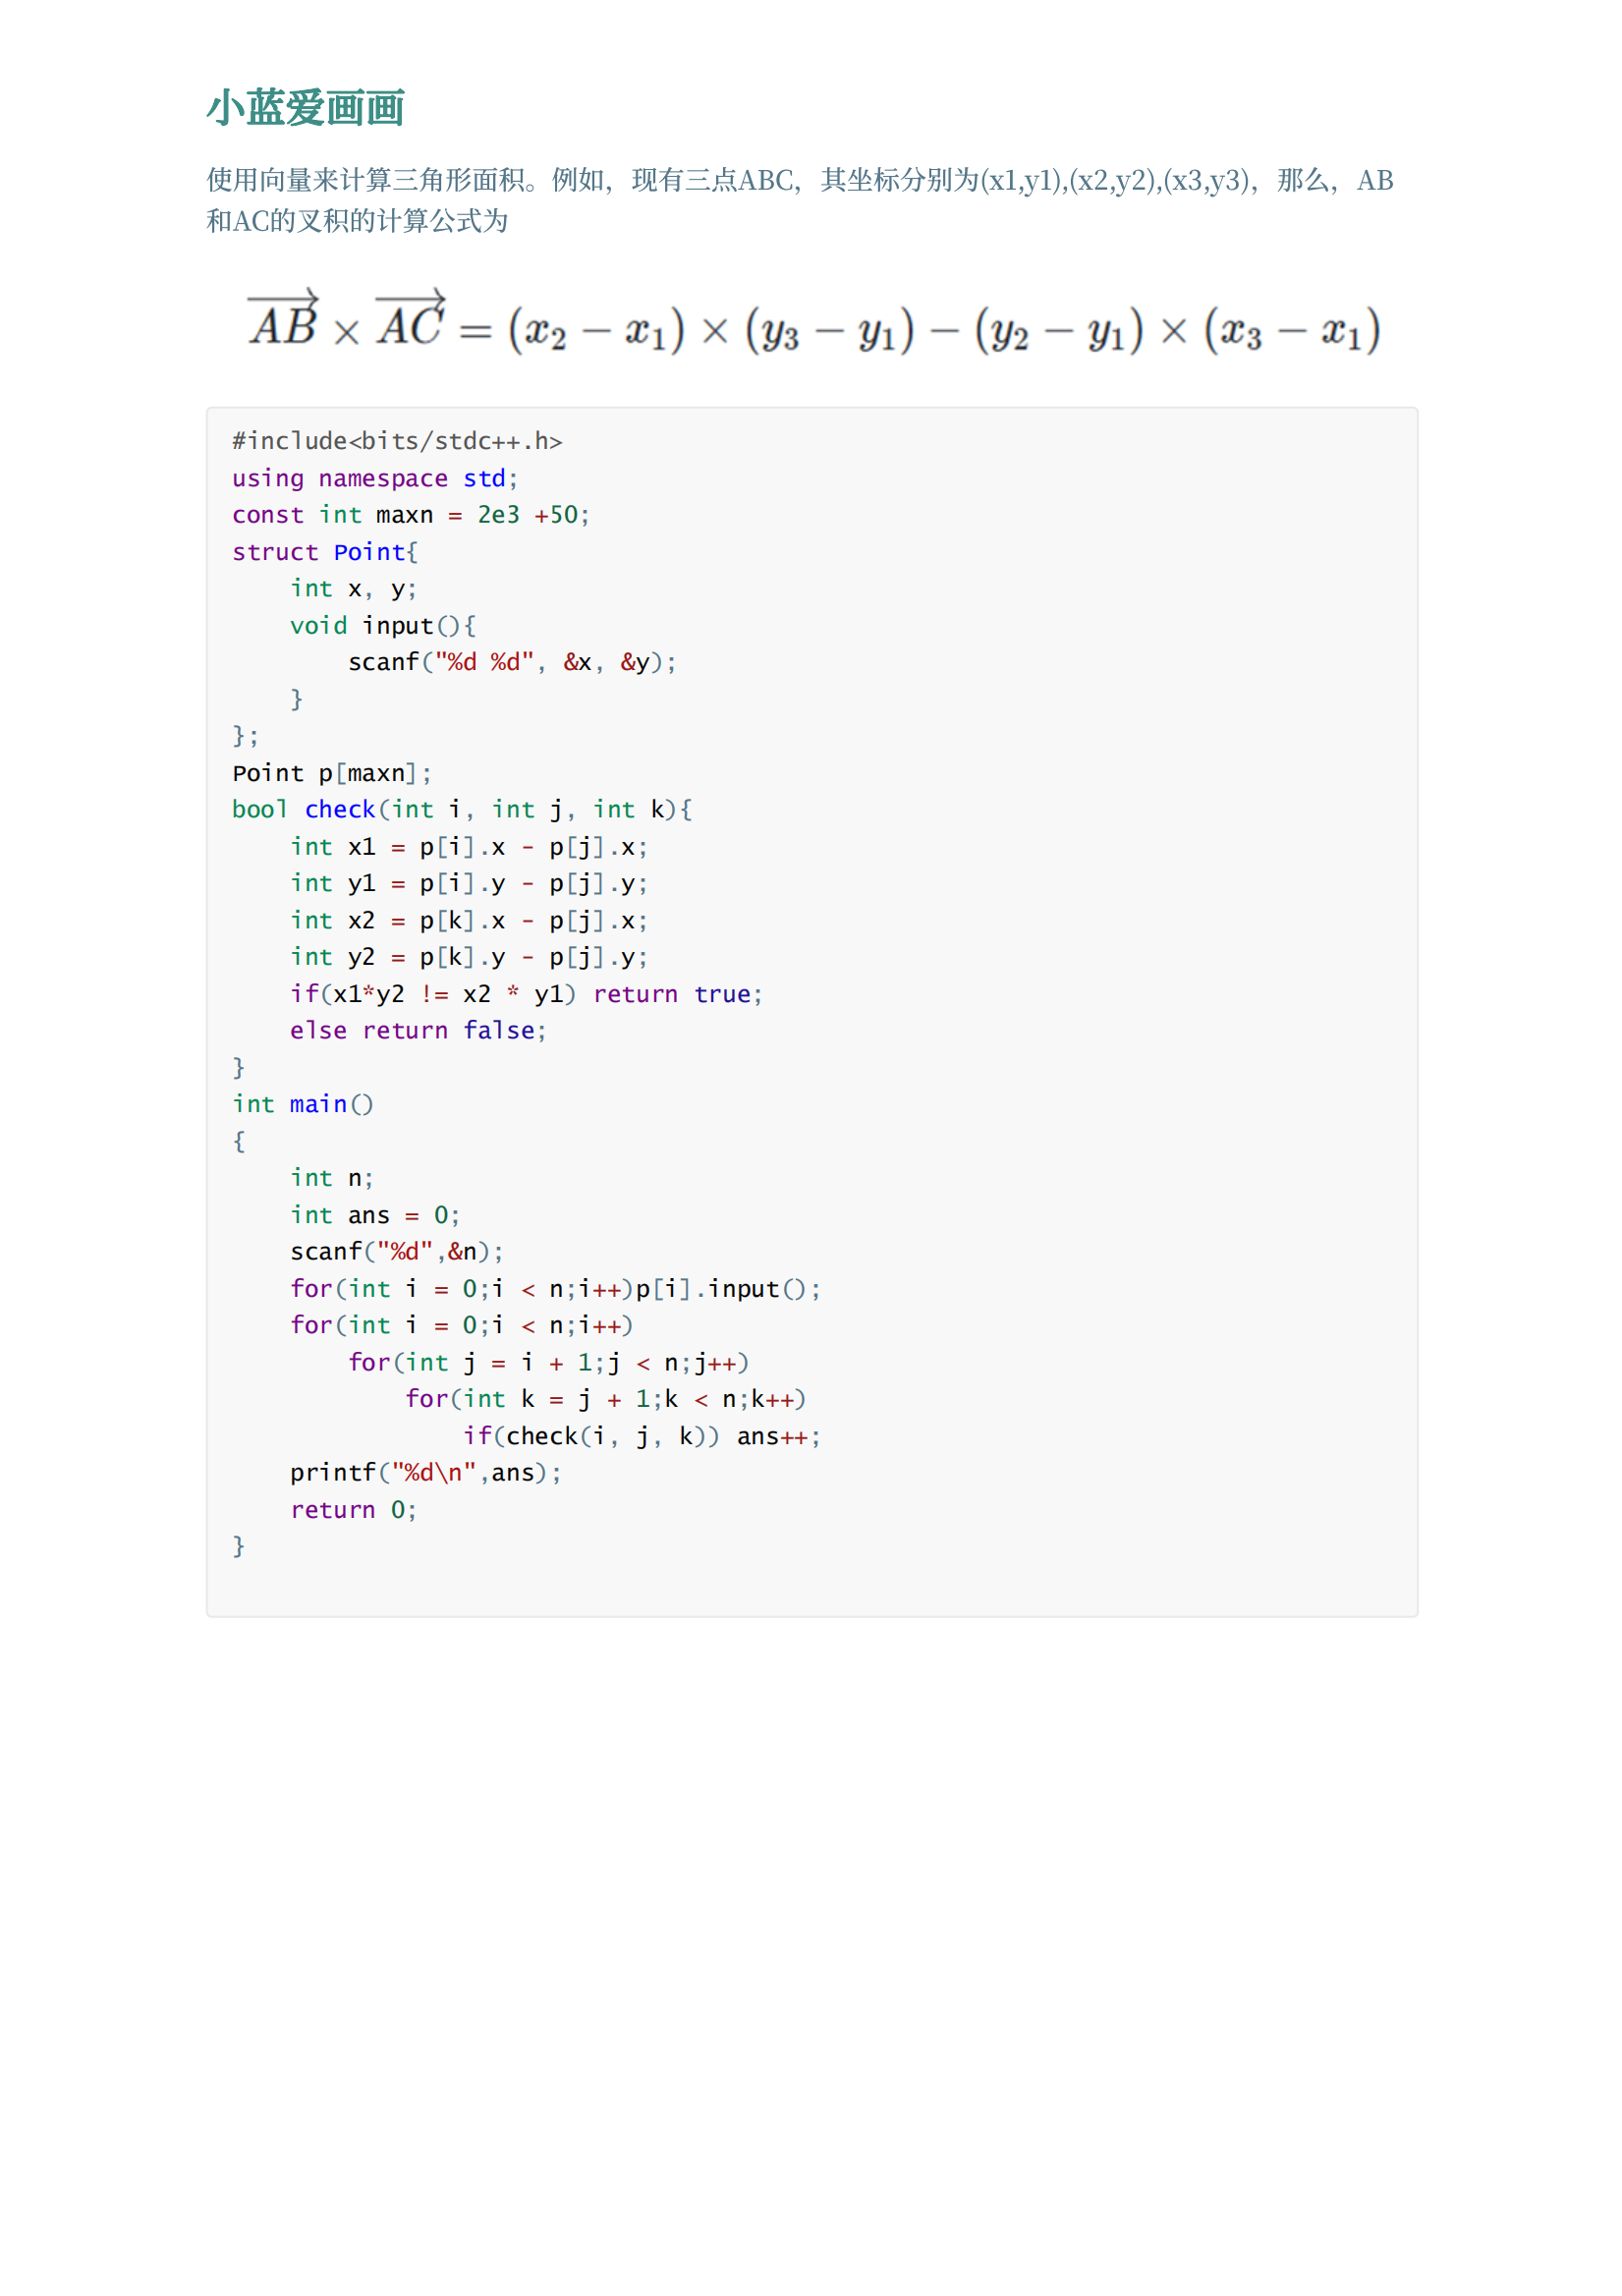Click the AB × AC cross product formula

(x=814, y=322)
